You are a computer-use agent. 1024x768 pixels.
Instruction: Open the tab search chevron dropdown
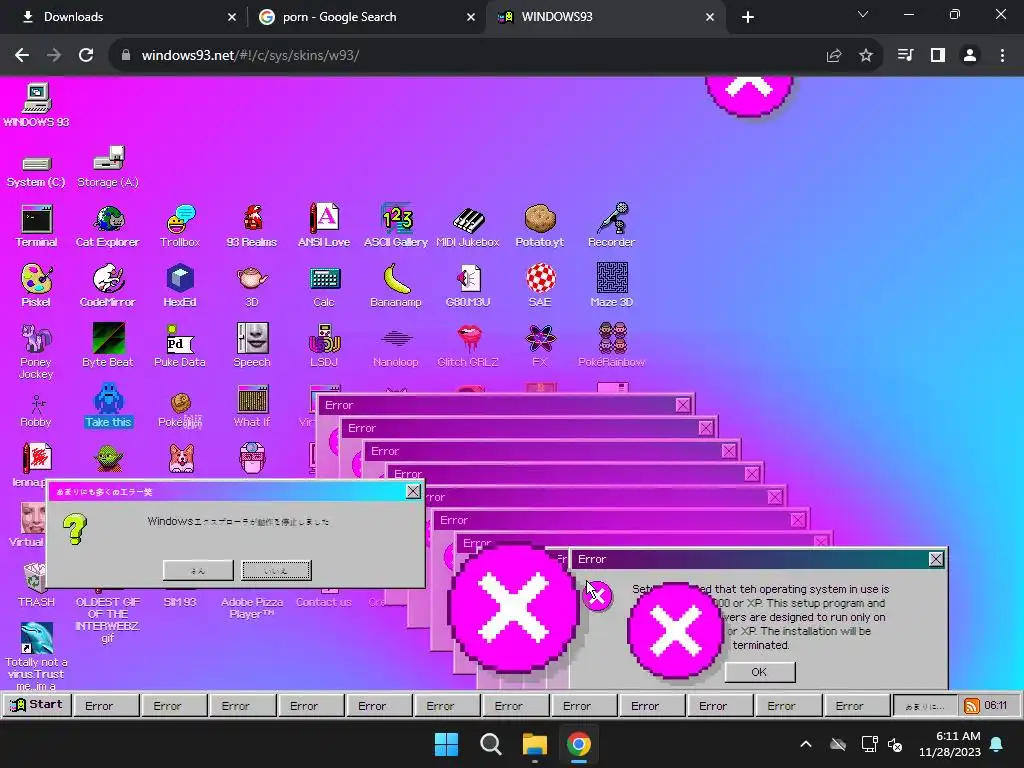[863, 14]
